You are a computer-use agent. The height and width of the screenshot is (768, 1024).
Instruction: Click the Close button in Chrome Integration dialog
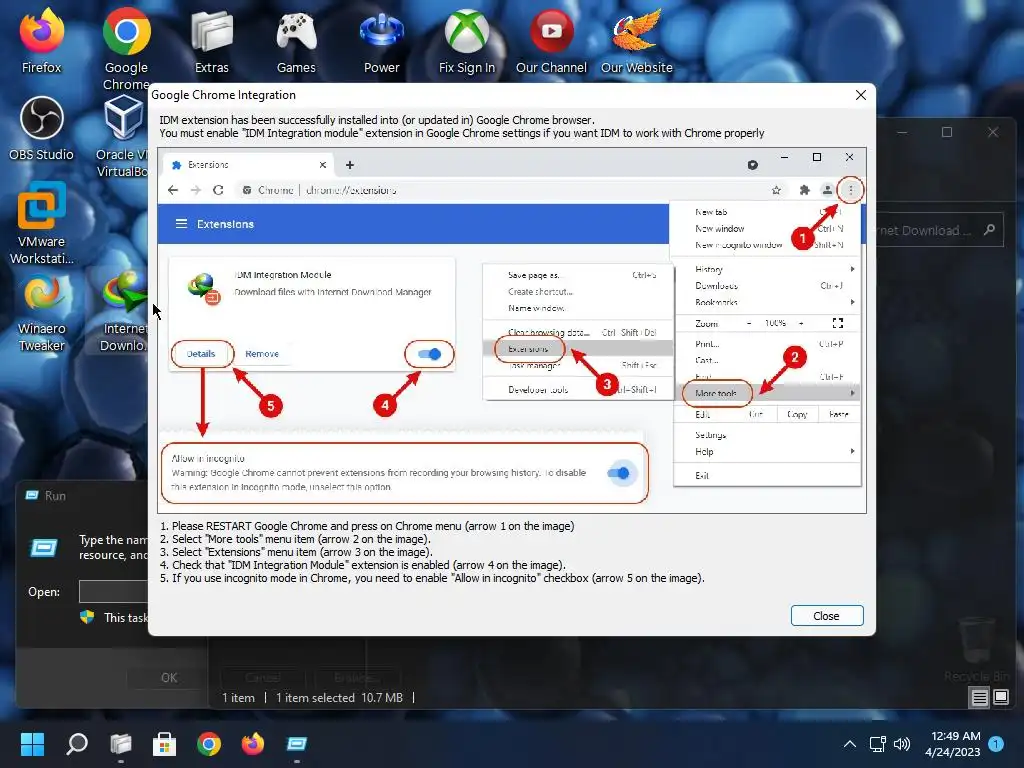pyautogui.click(x=827, y=616)
